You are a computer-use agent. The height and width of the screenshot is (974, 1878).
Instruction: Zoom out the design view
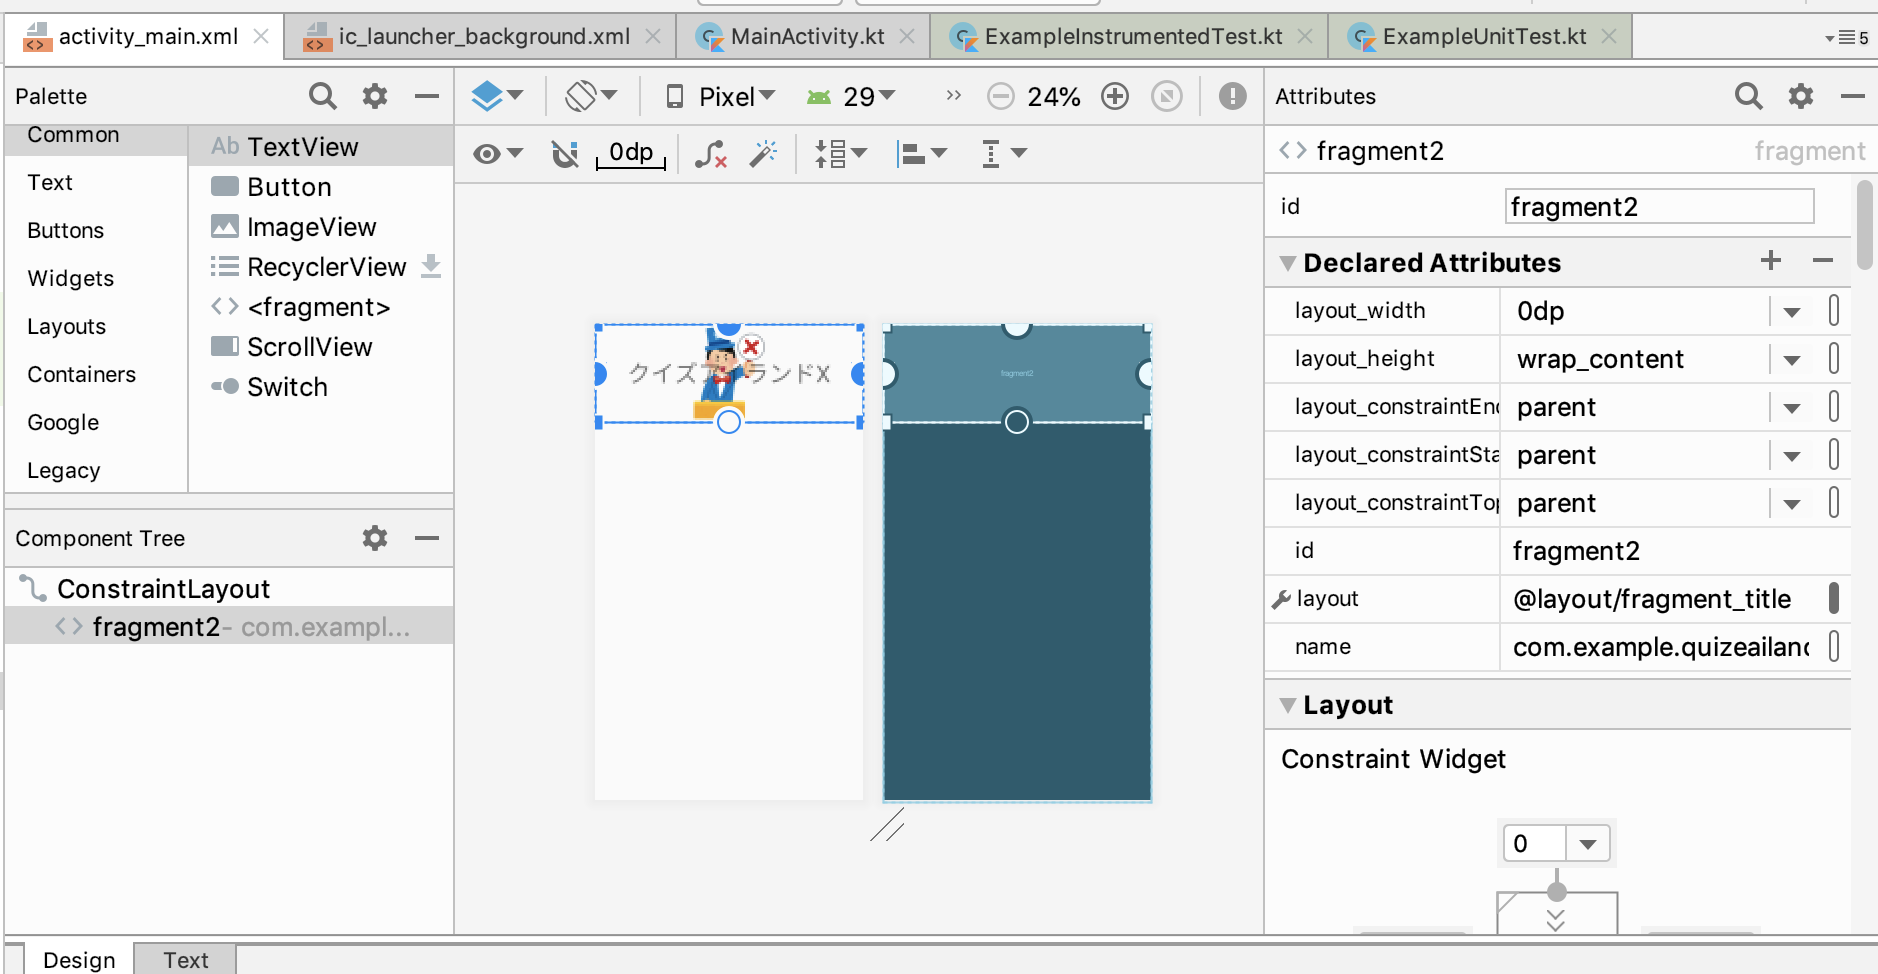(1000, 96)
